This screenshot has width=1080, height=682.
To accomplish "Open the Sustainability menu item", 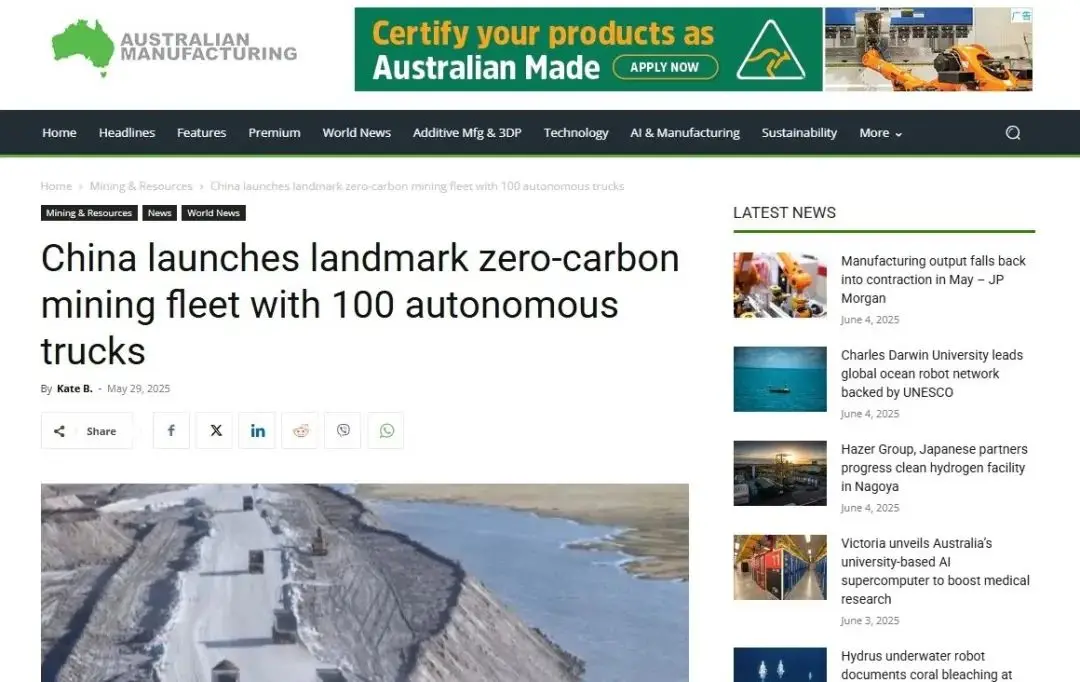I will point(799,133).
